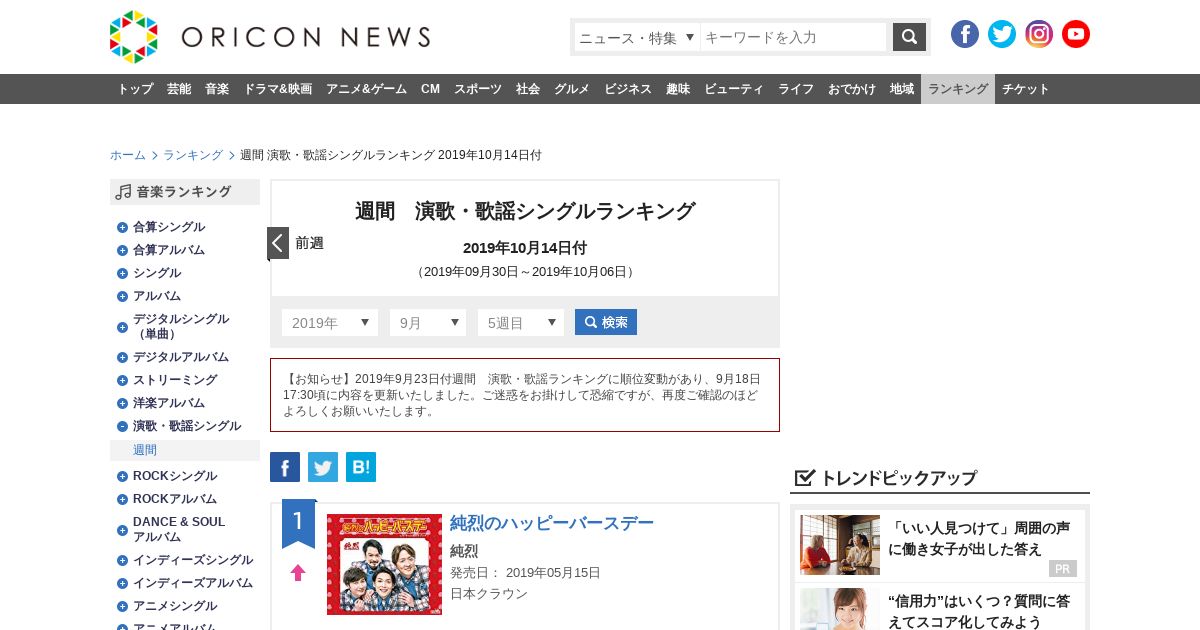Open the 2019年 year dropdown
This screenshot has width=1200, height=630.
pyautogui.click(x=330, y=323)
